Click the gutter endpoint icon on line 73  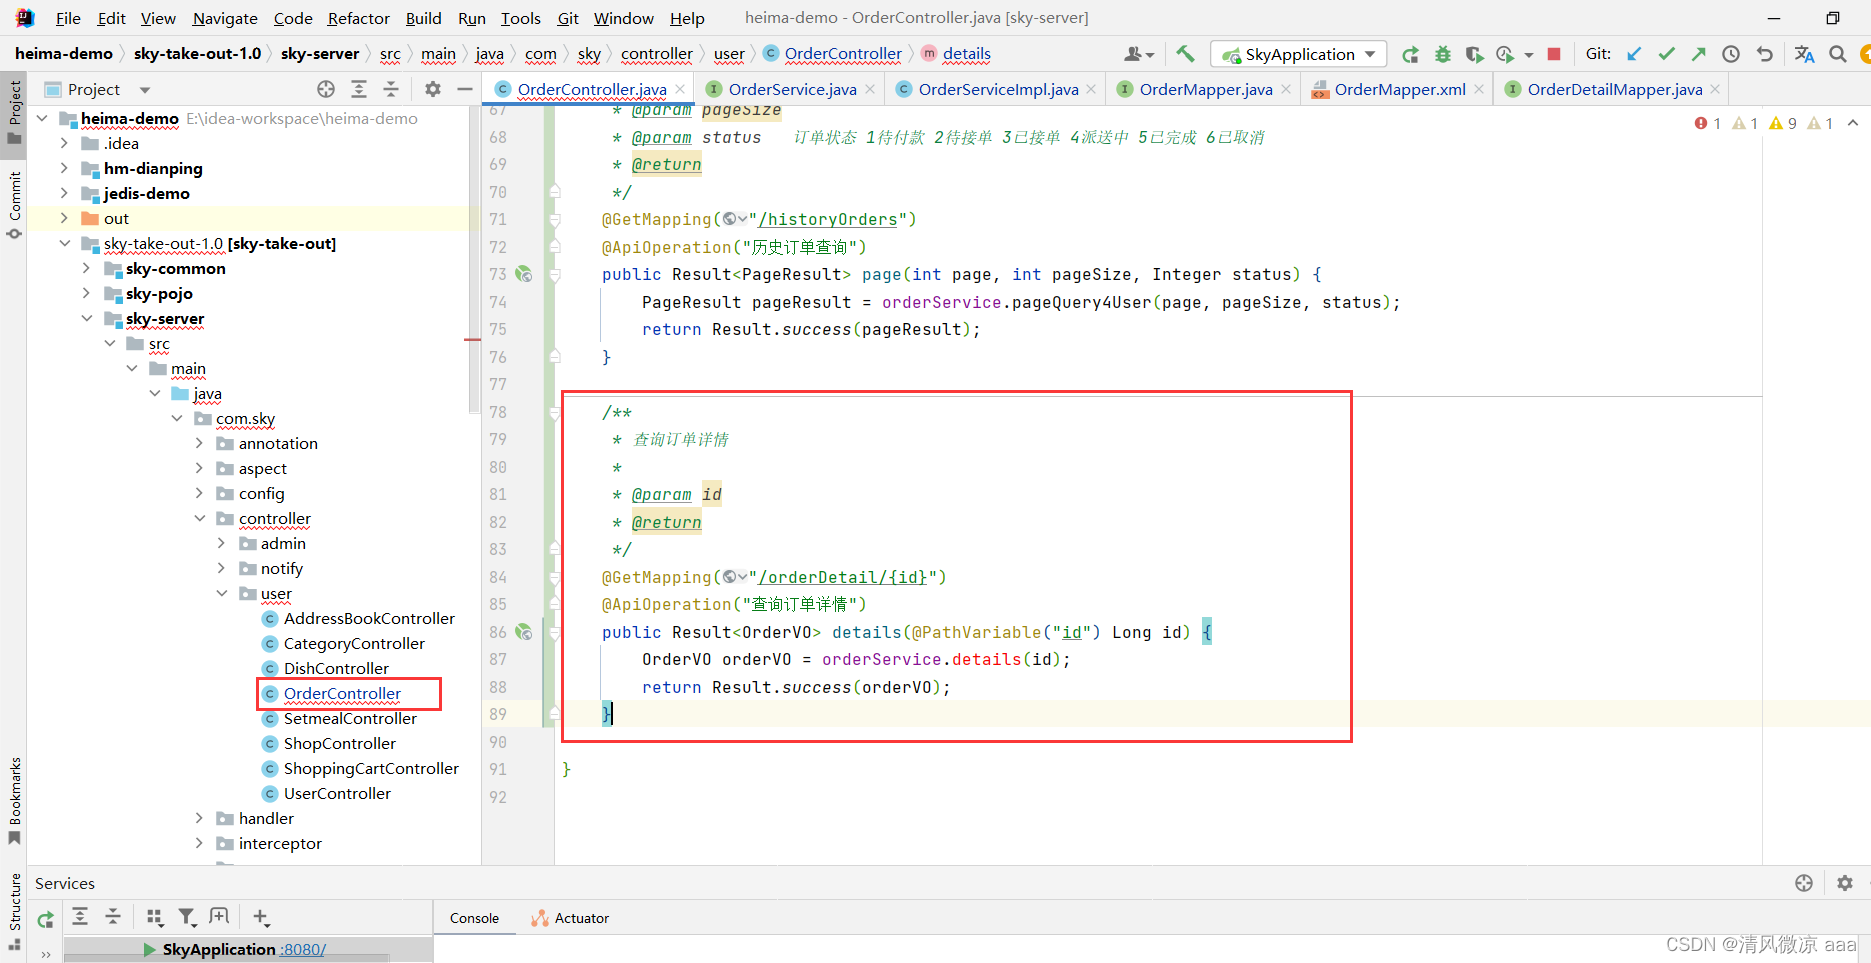click(523, 274)
